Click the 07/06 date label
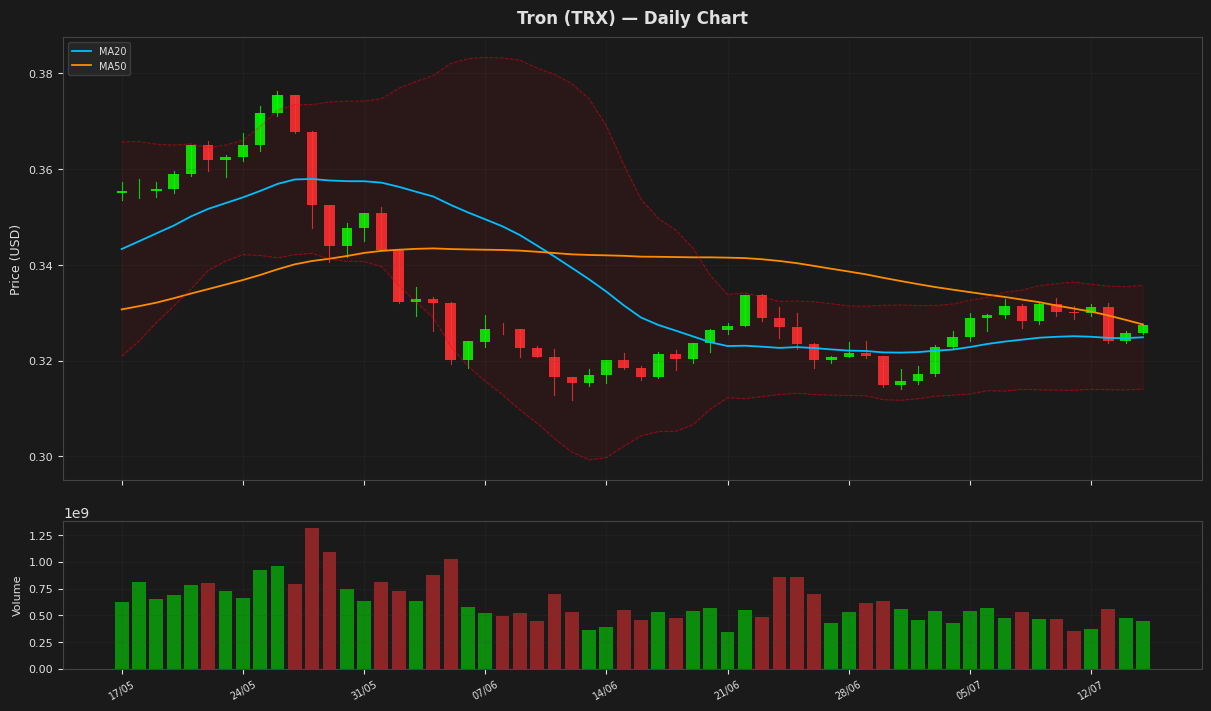 (x=485, y=691)
